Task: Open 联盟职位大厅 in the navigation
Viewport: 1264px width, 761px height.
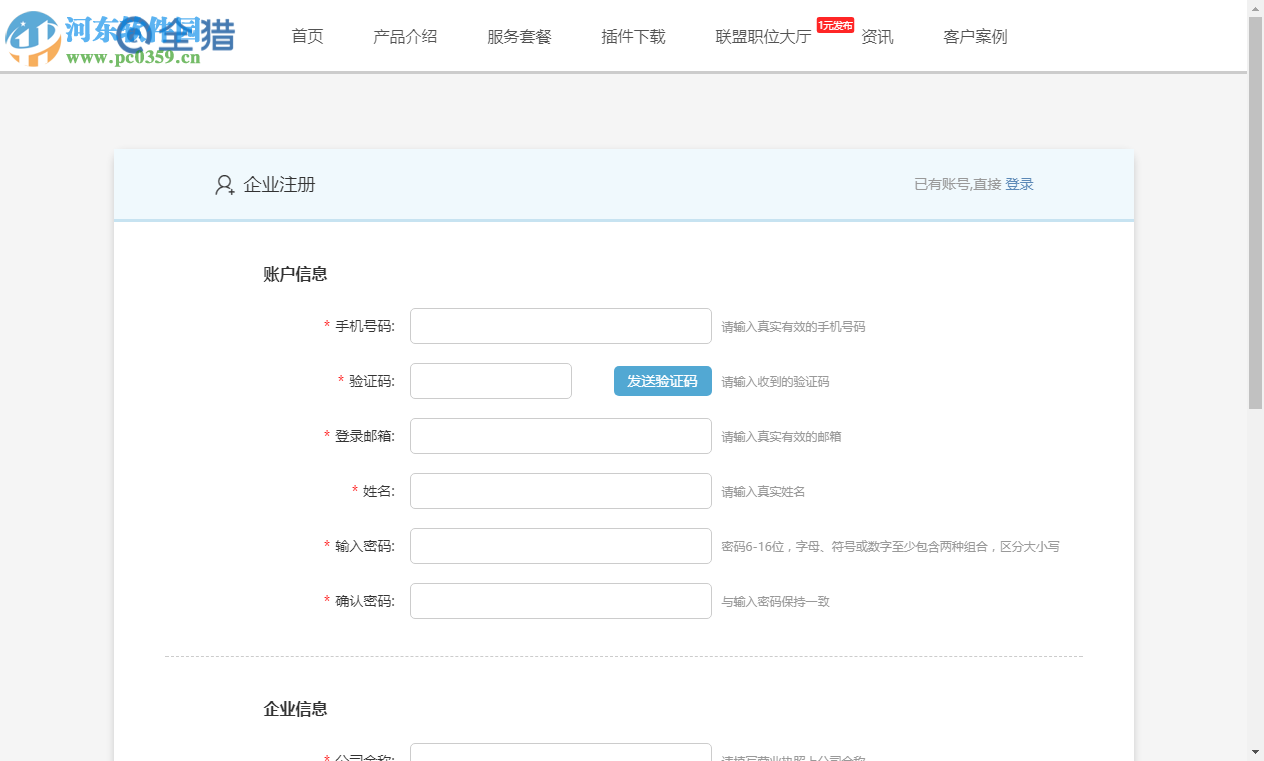Action: click(x=763, y=37)
